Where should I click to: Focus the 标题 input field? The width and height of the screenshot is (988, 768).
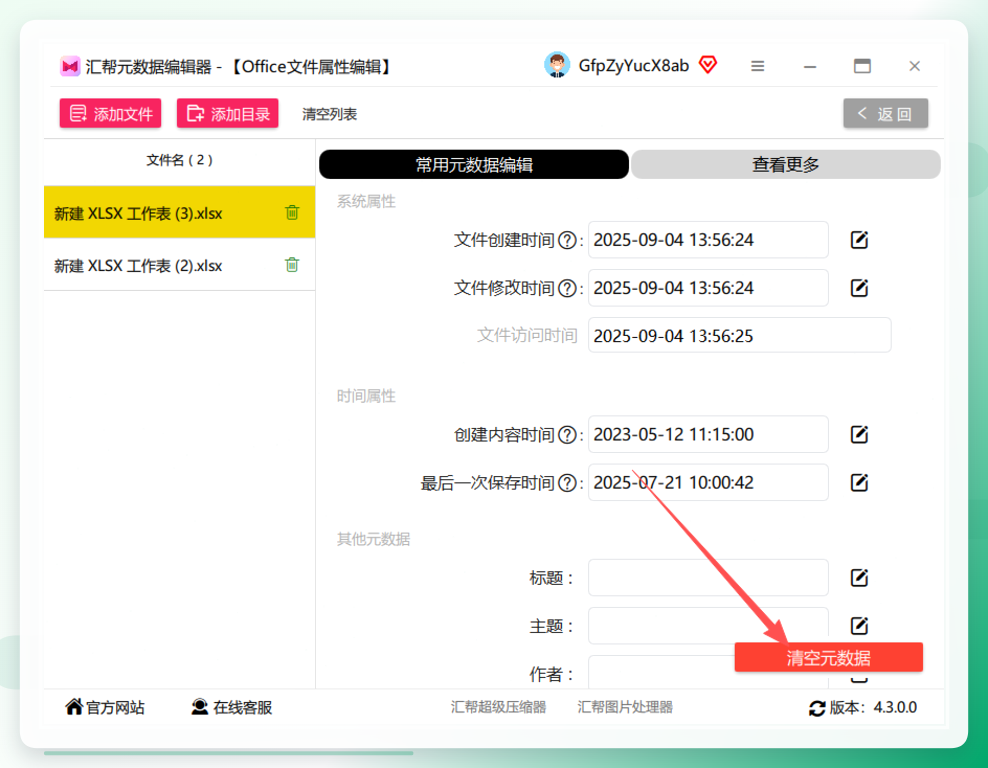pos(708,578)
